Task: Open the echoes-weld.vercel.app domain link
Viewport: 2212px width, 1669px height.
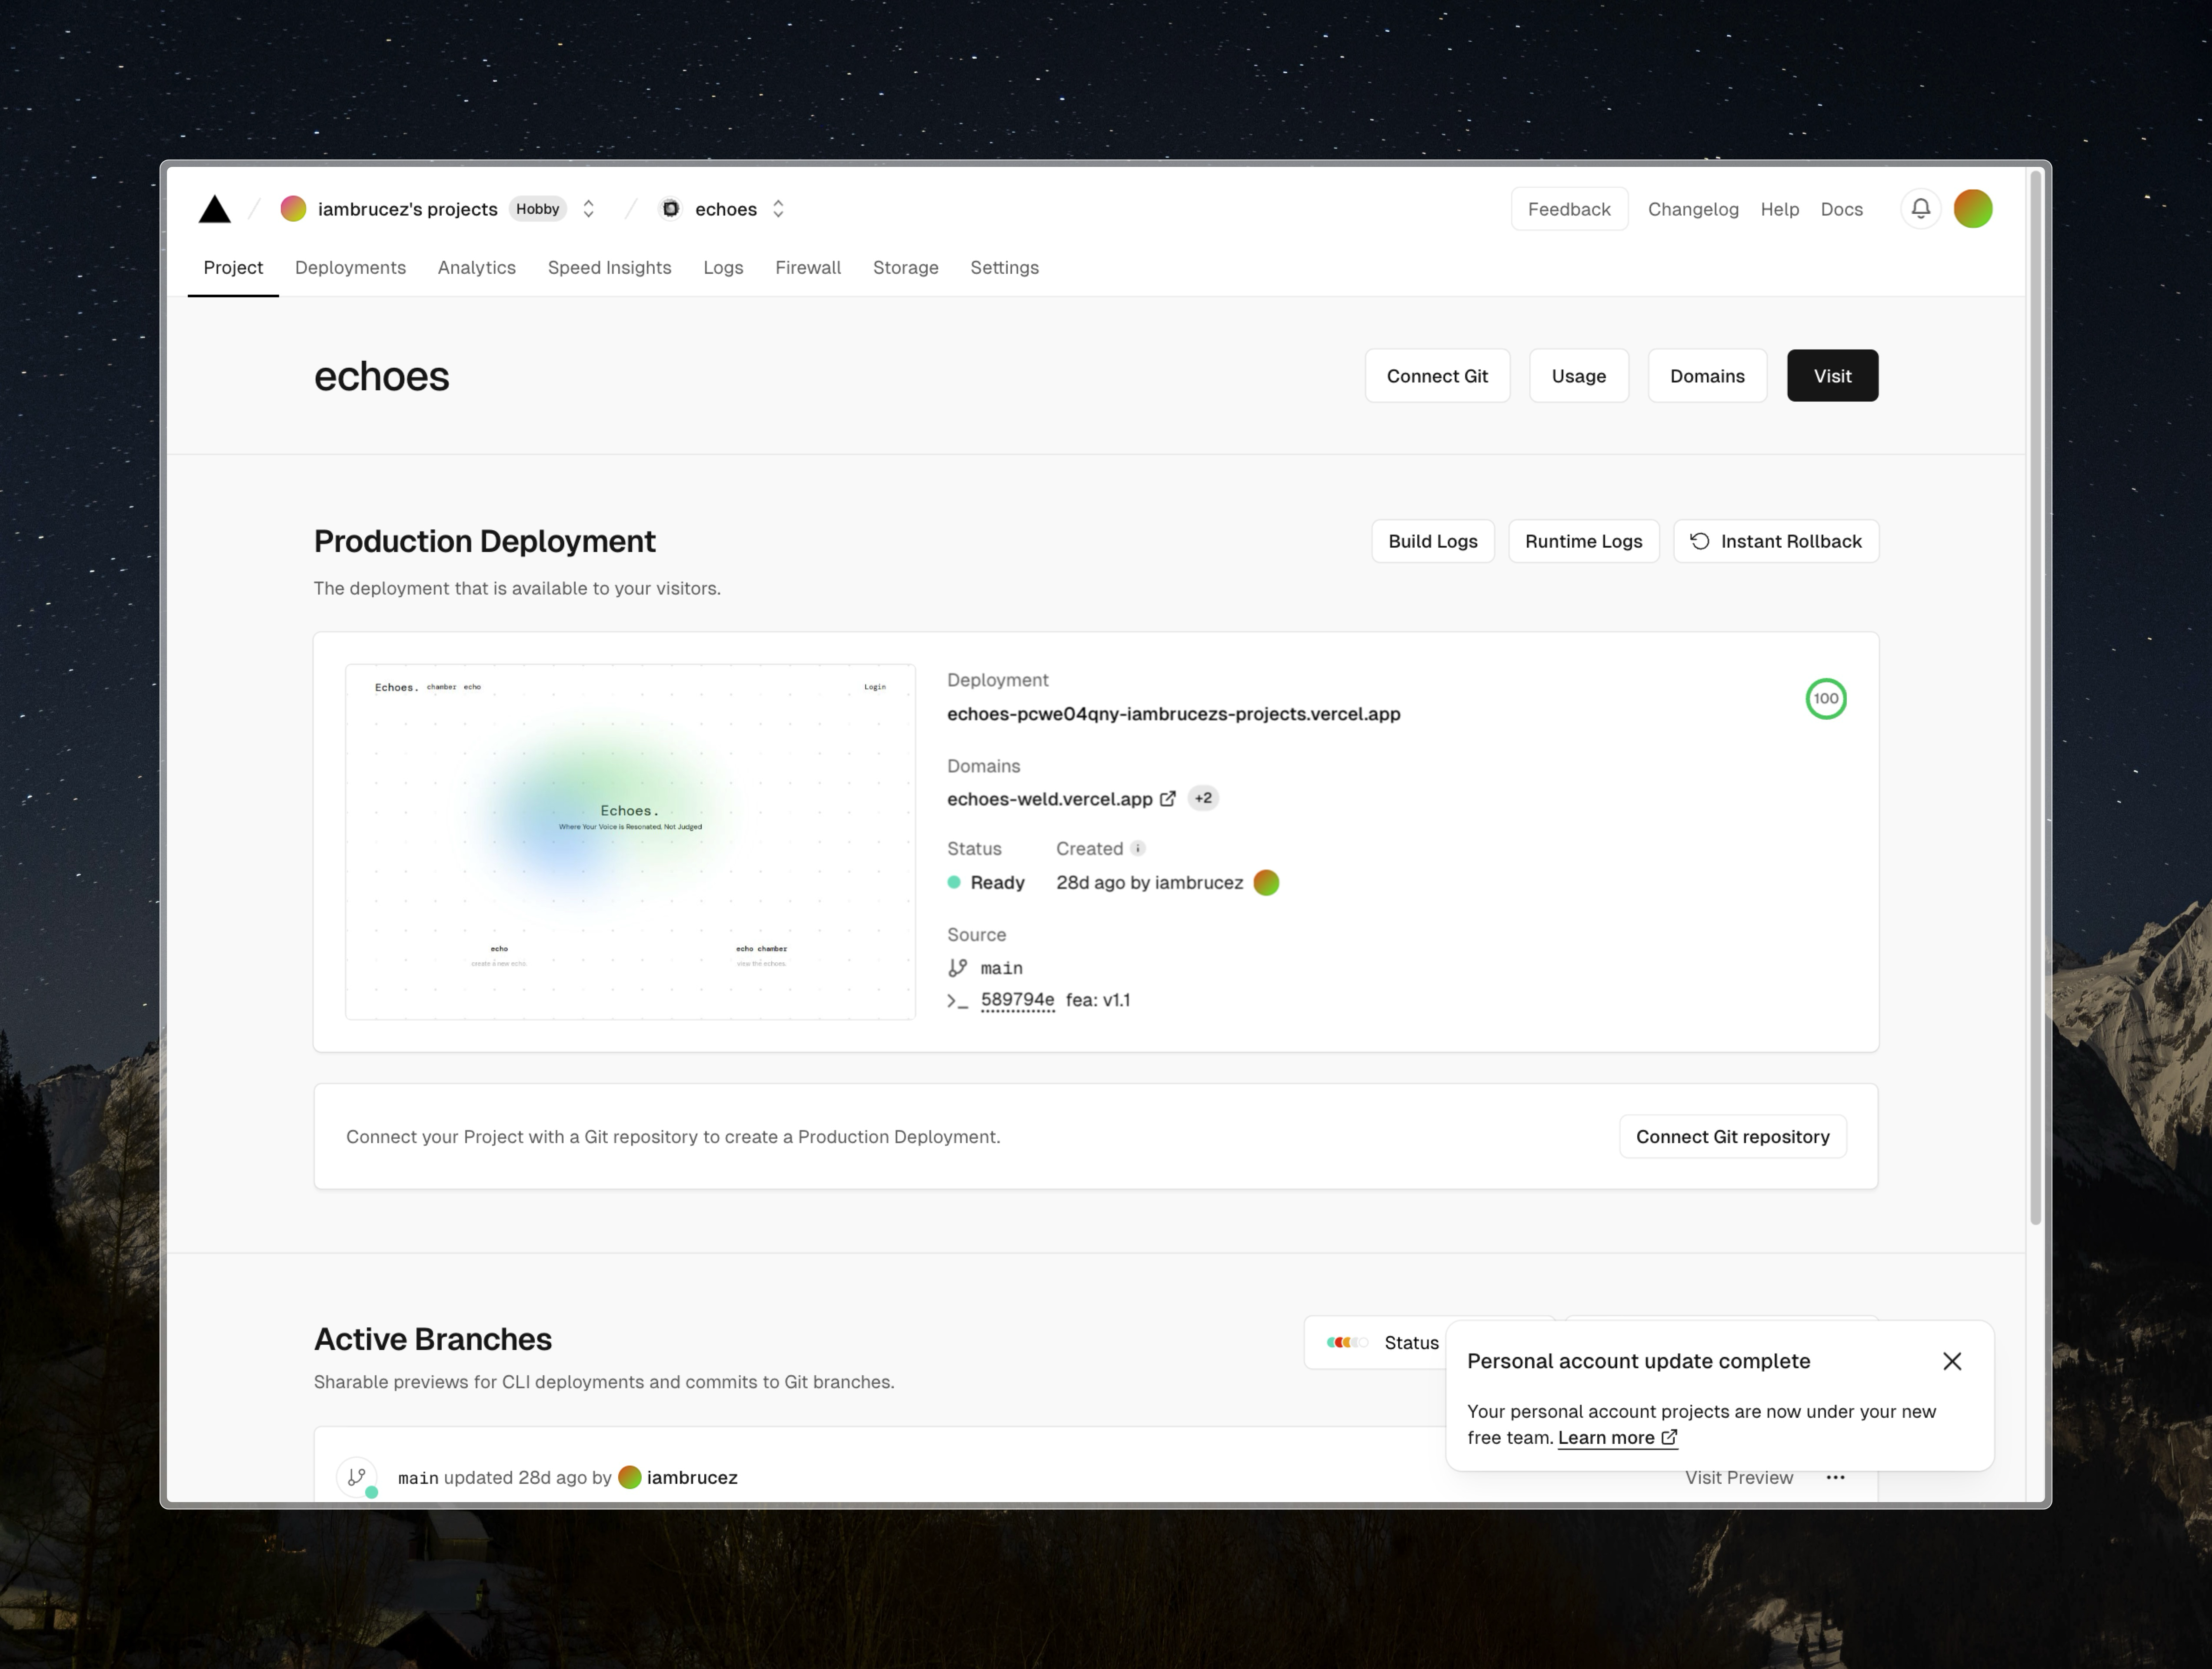Action: (x=1049, y=799)
